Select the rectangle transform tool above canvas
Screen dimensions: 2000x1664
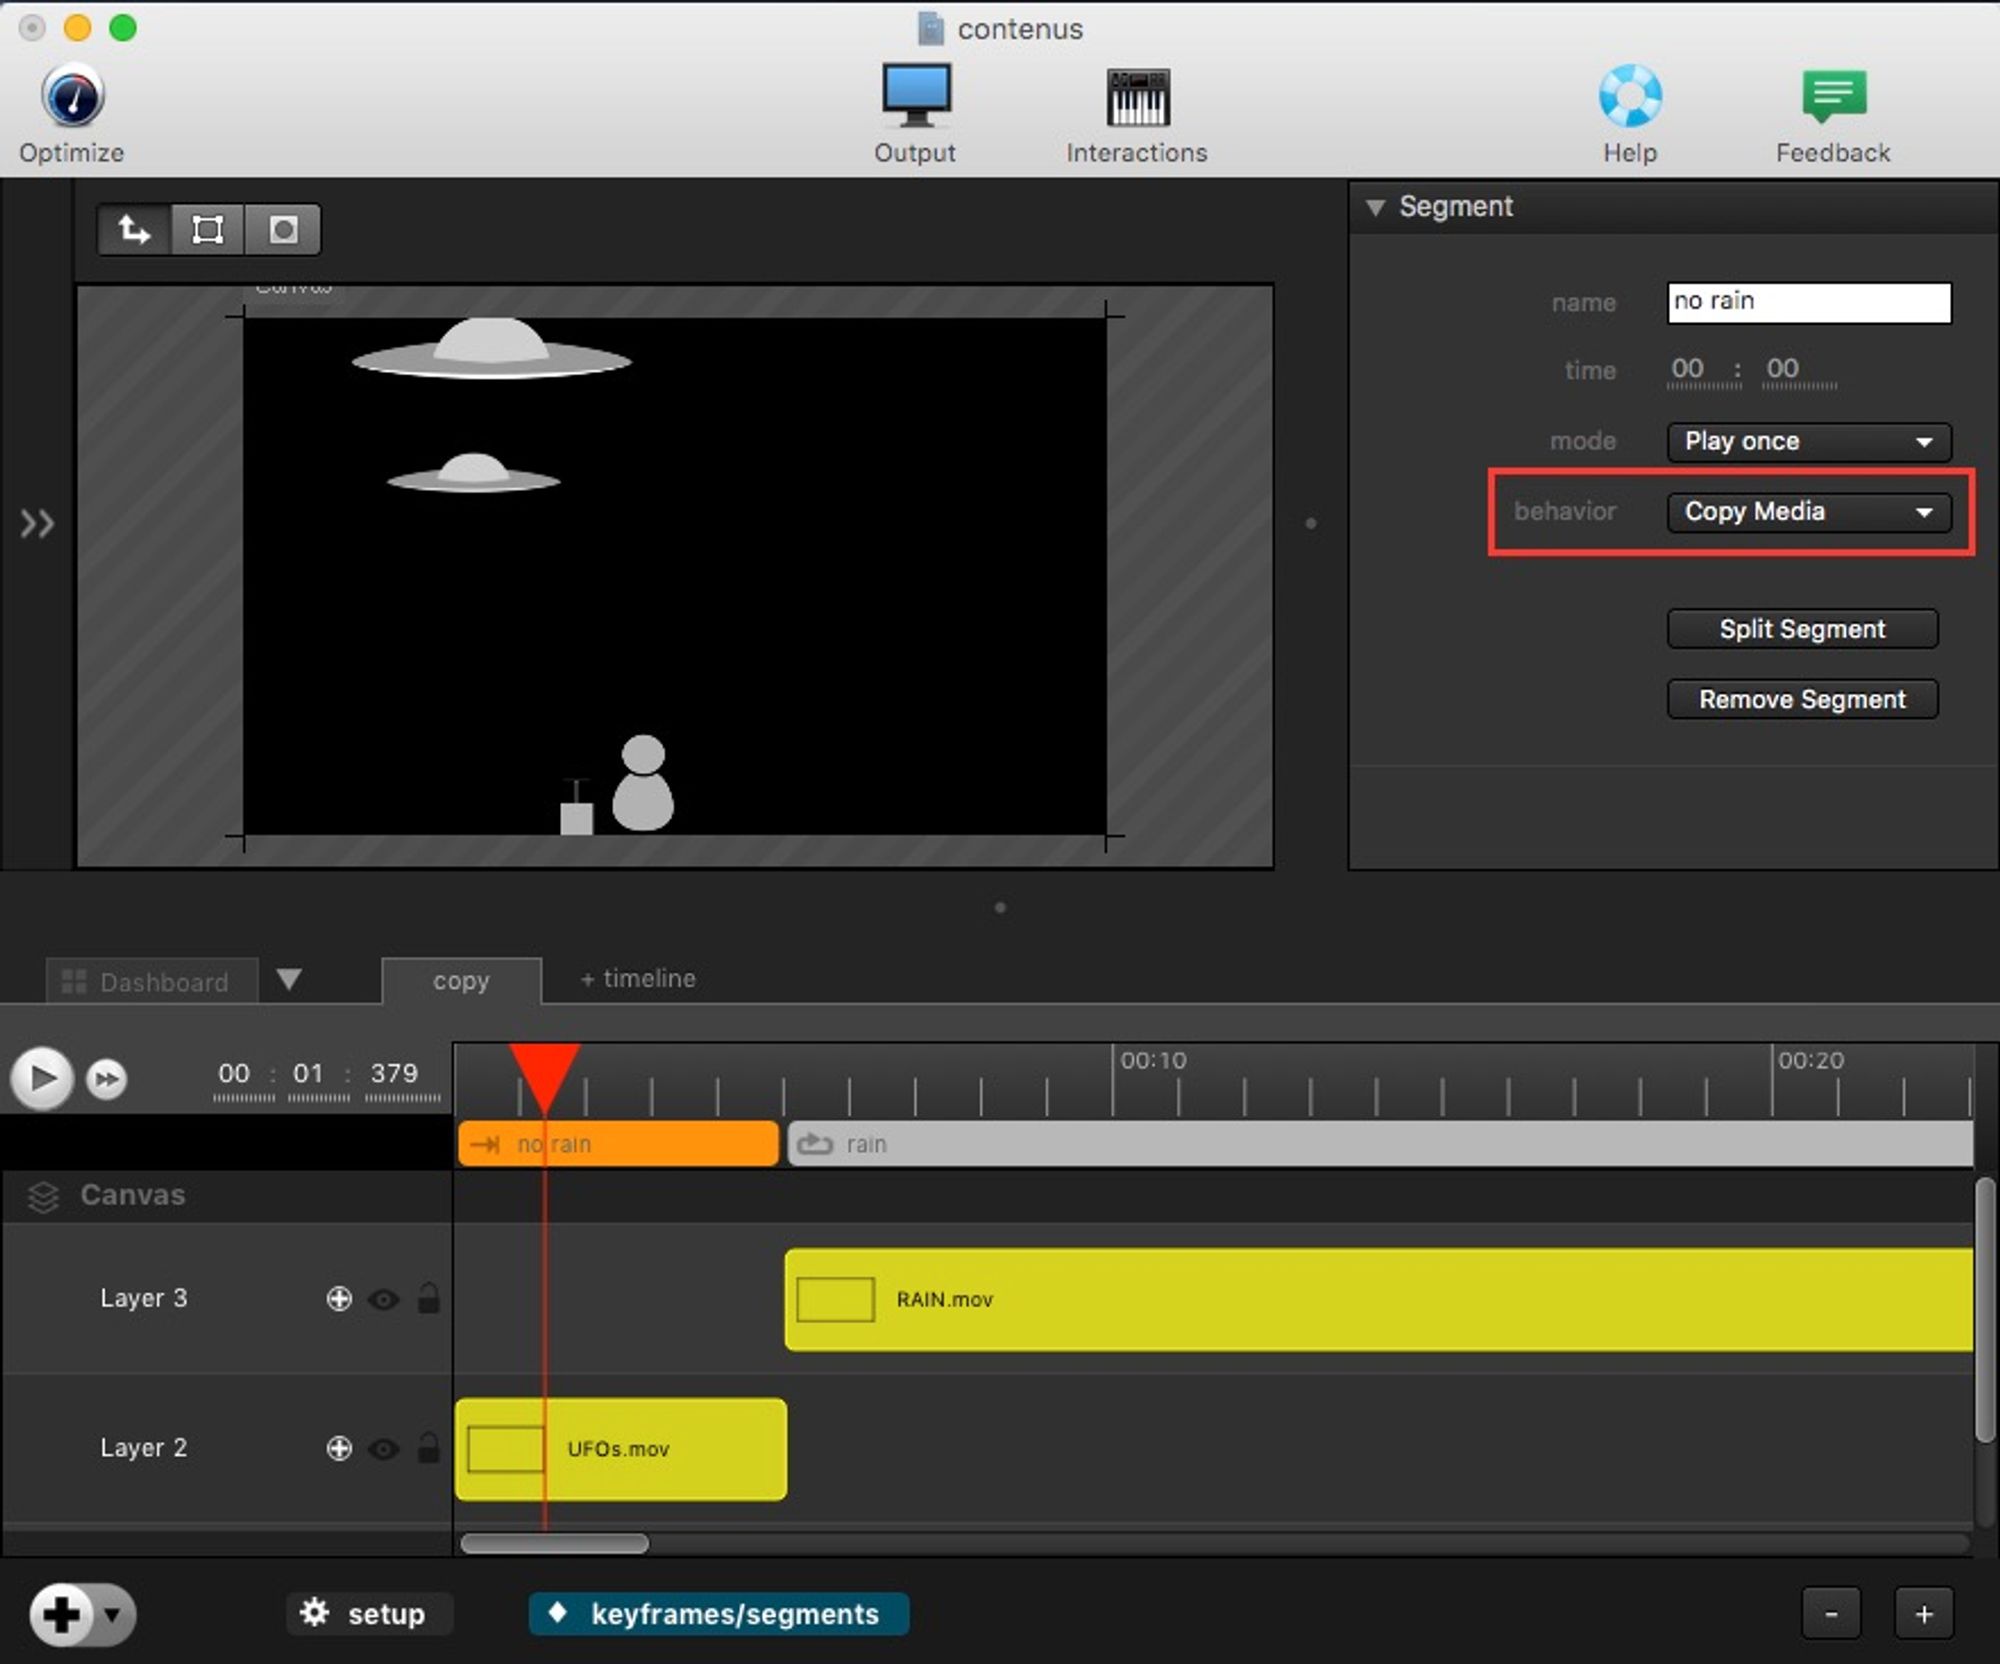click(x=208, y=230)
